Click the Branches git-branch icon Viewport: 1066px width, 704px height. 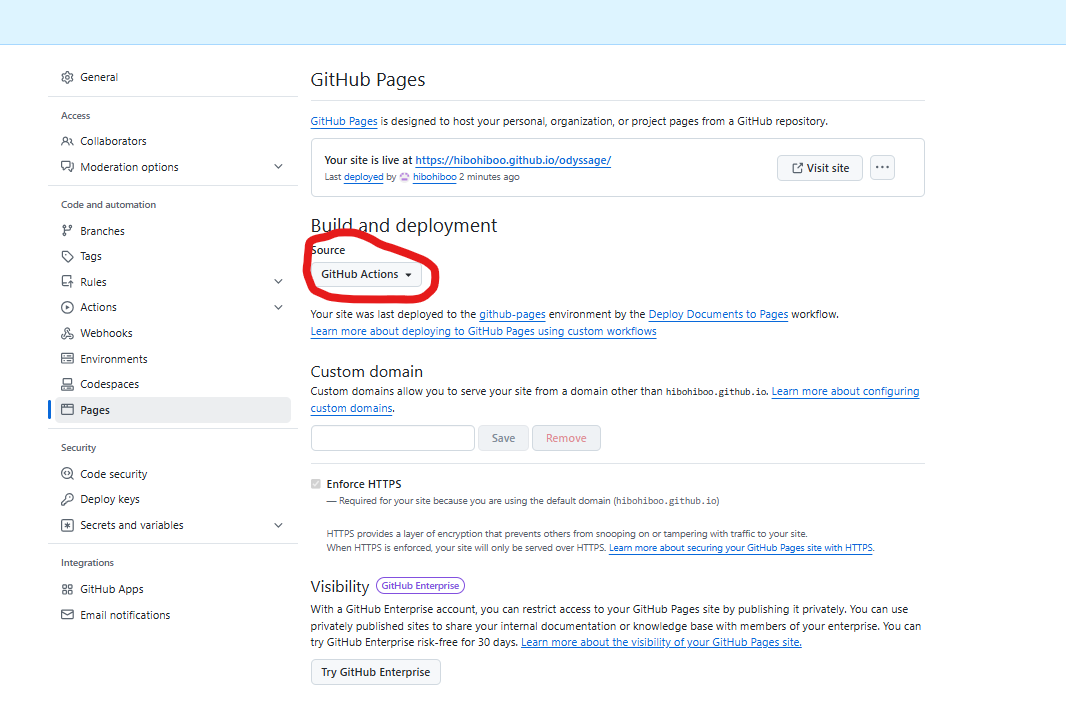pos(67,231)
